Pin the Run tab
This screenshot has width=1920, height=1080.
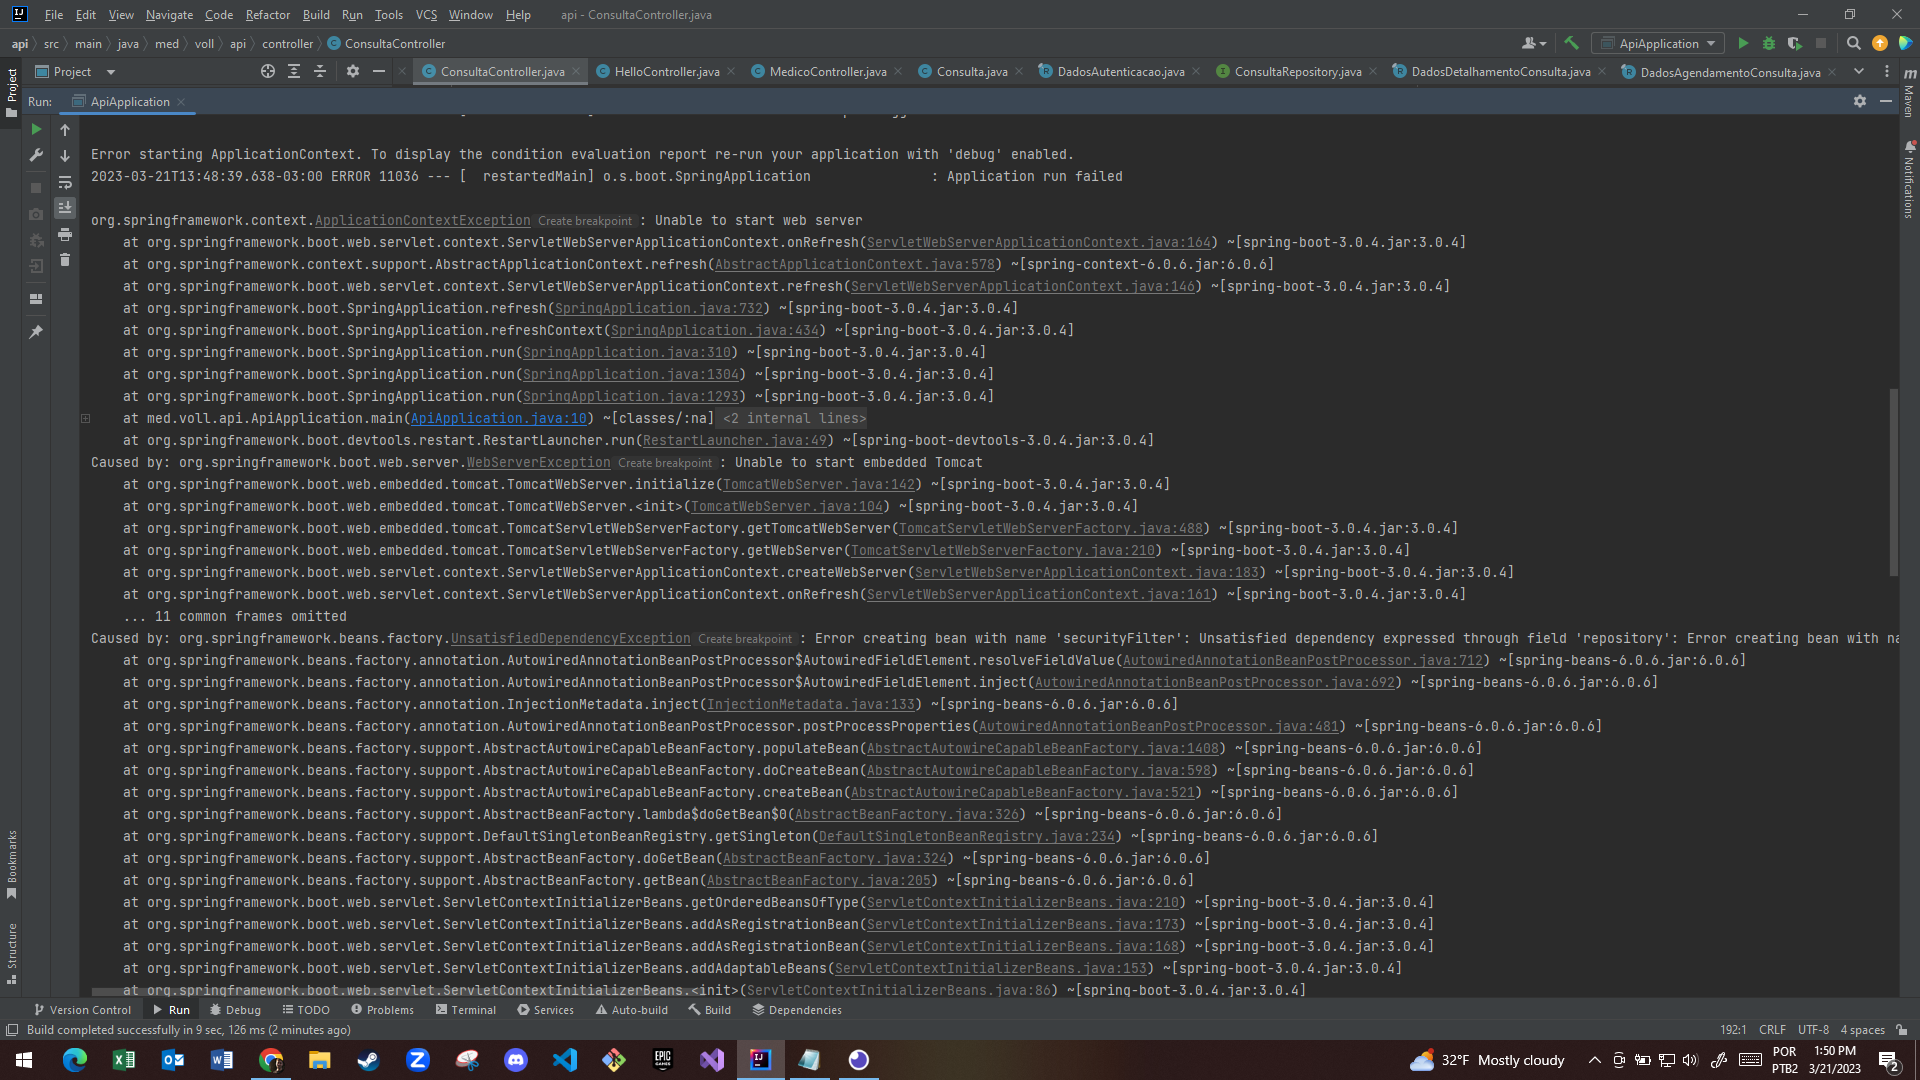click(36, 332)
